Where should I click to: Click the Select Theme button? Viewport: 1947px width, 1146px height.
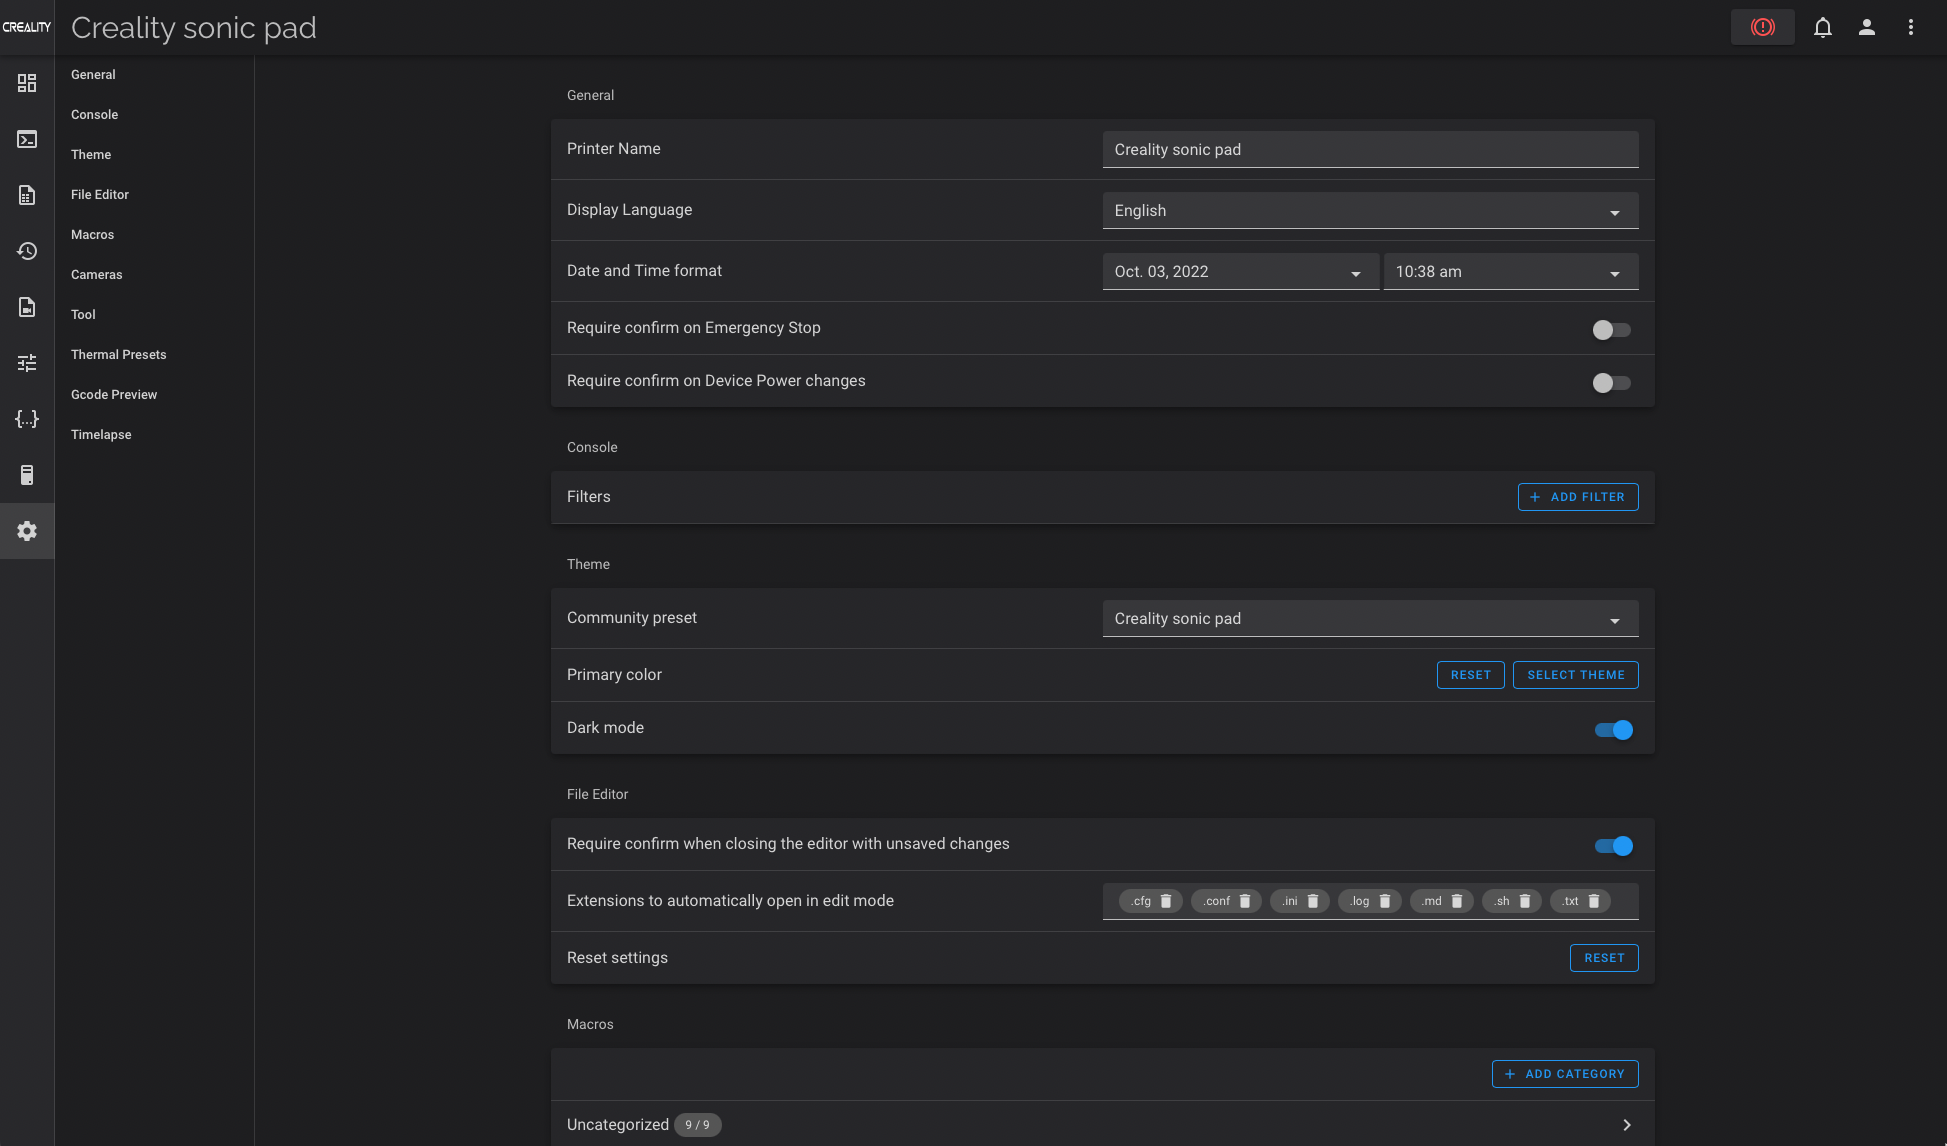pos(1575,675)
